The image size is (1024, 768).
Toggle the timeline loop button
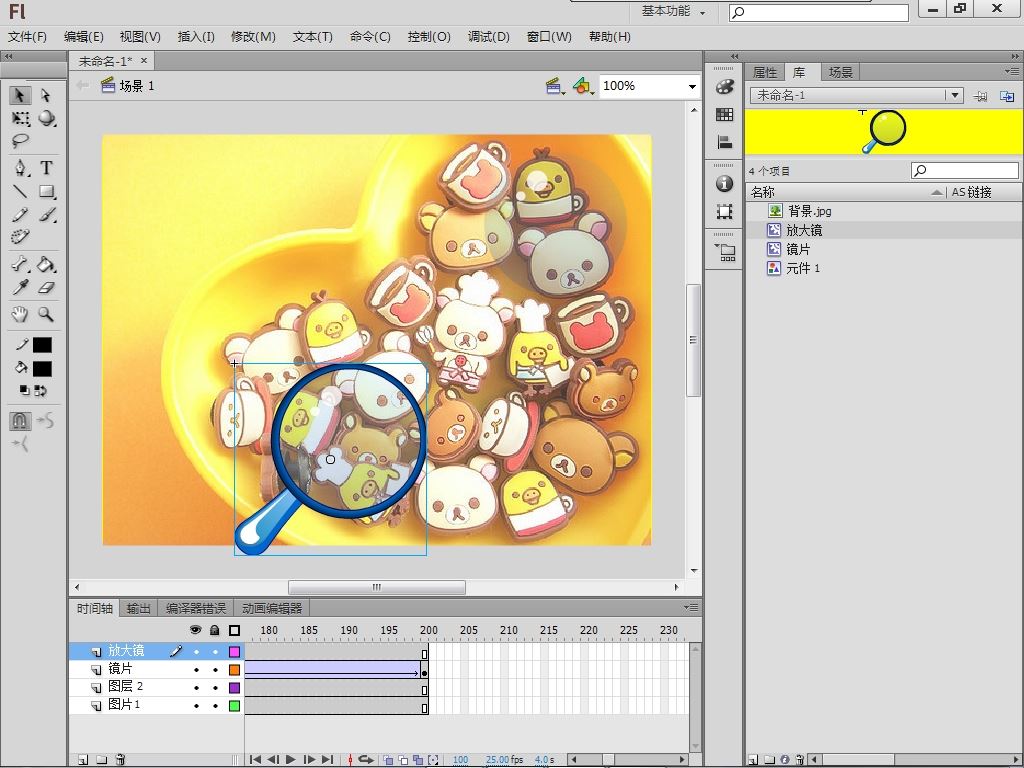pyautogui.click(x=366, y=760)
